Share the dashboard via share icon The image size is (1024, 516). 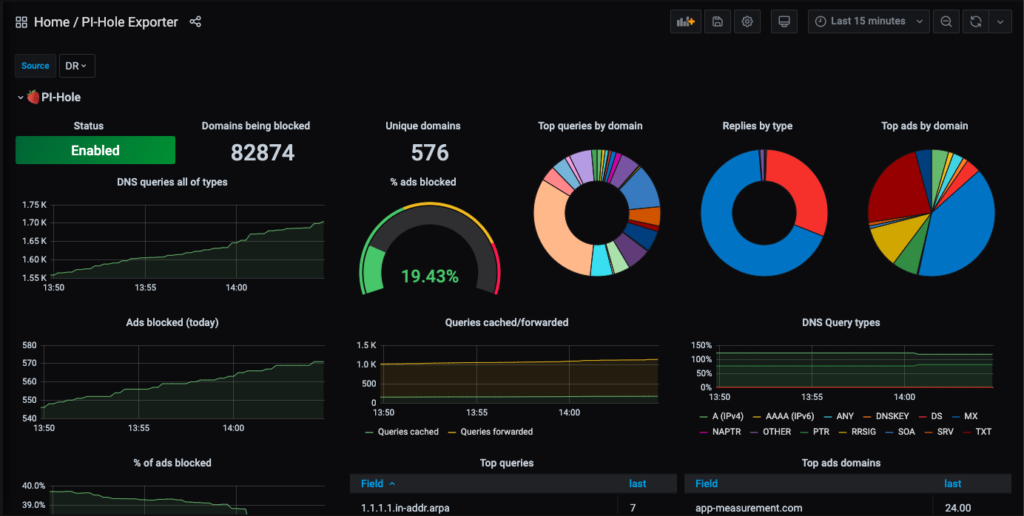[x=195, y=22]
